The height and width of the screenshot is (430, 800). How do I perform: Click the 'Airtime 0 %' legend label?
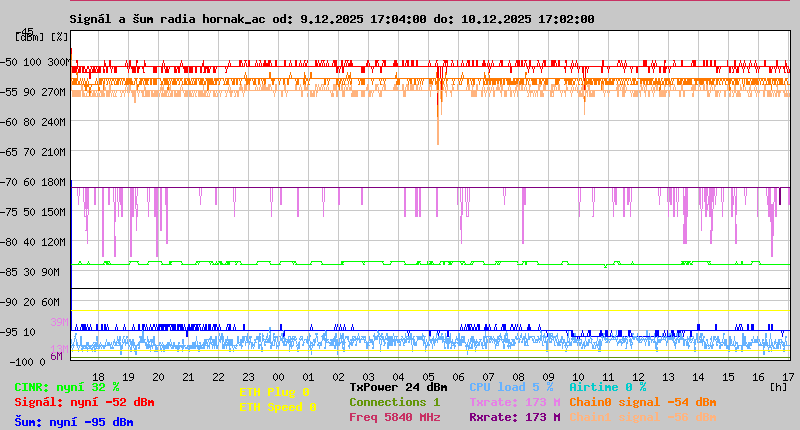[608, 388]
